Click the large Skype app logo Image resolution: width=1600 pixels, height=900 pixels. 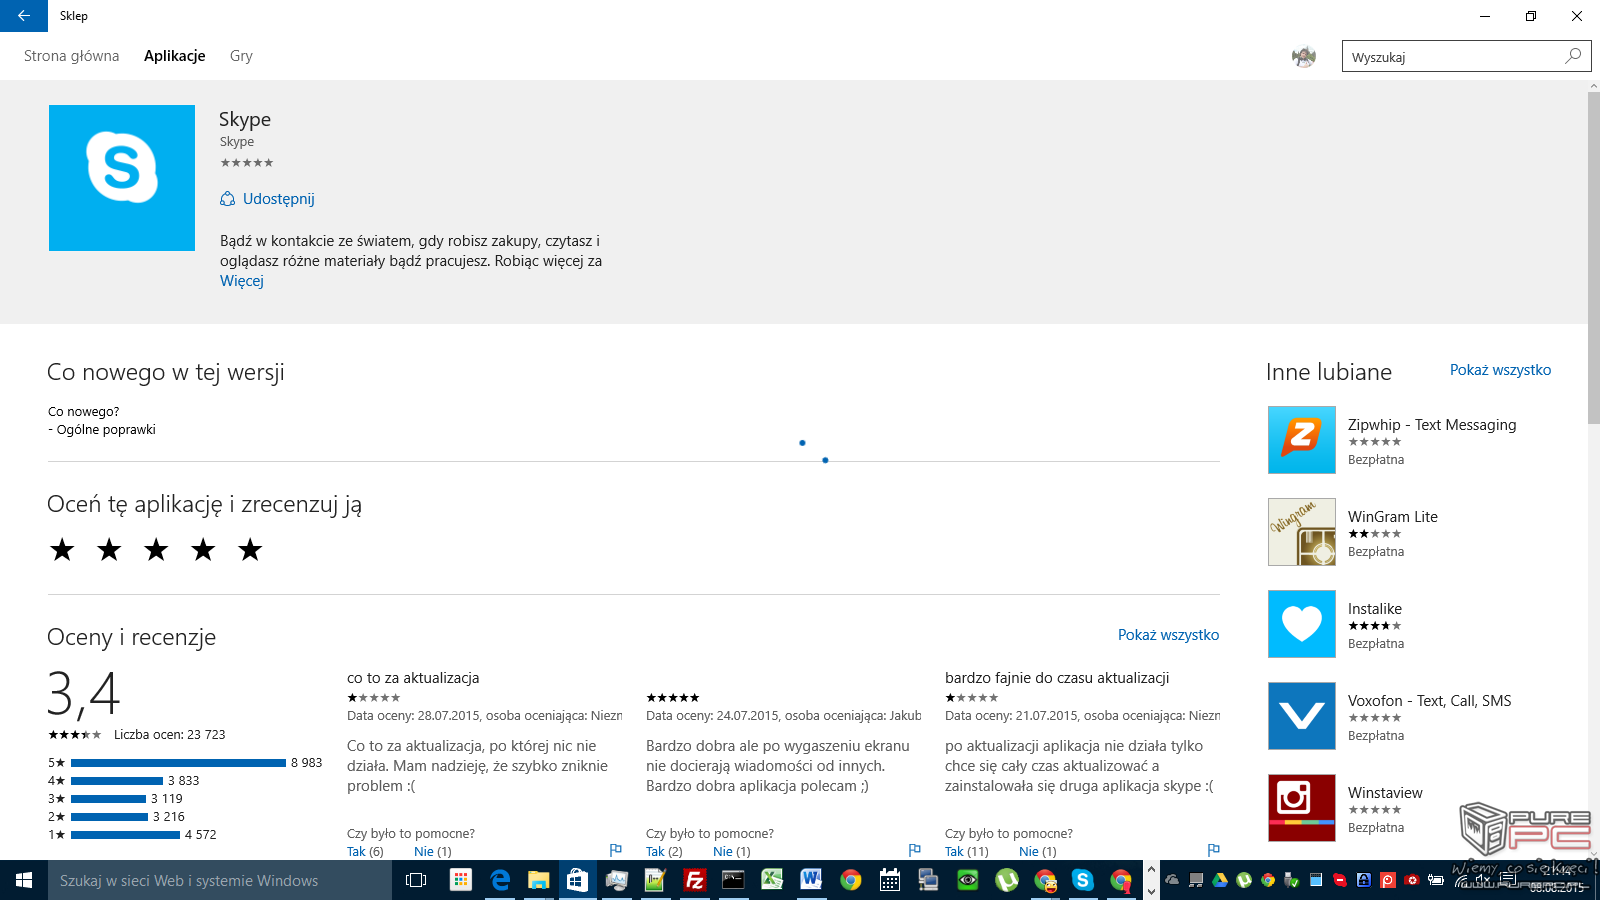coord(122,178)
